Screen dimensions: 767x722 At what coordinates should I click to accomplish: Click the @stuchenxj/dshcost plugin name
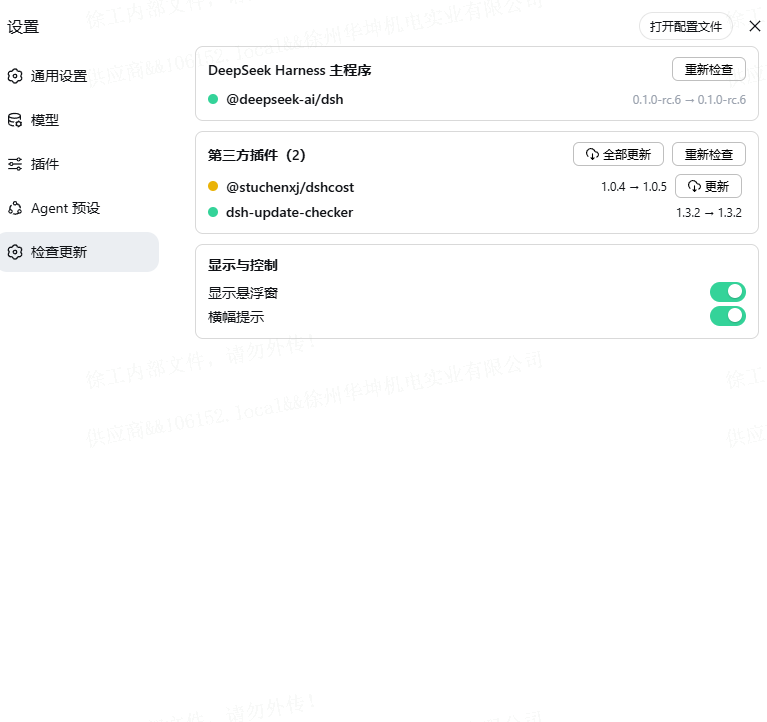pyautogui.click(x=290, y=187)
